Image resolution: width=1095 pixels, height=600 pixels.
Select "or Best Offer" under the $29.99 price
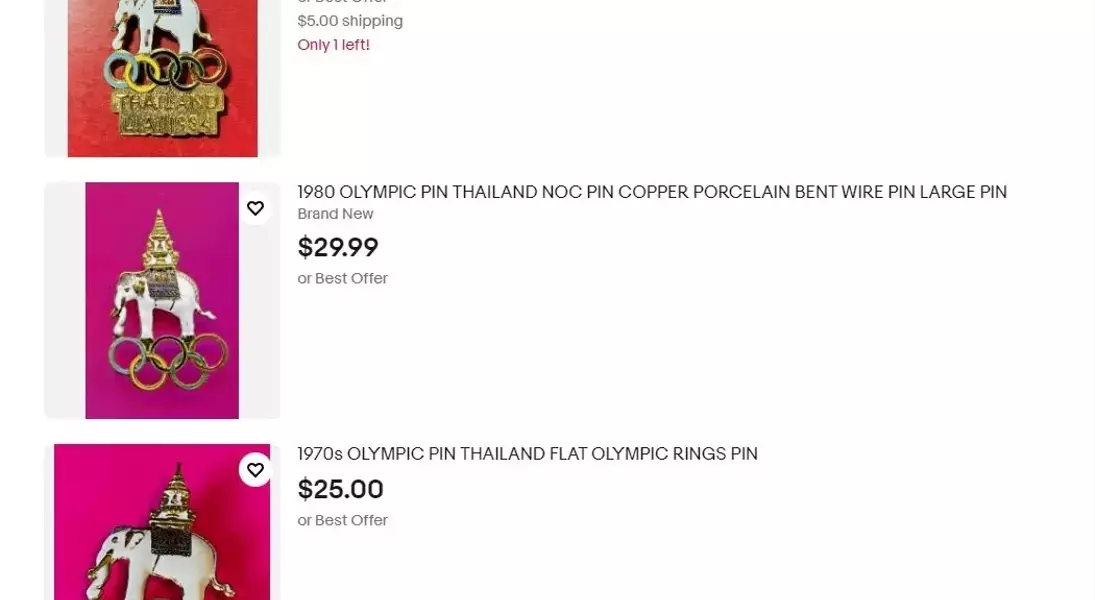[x=342, y=278]
